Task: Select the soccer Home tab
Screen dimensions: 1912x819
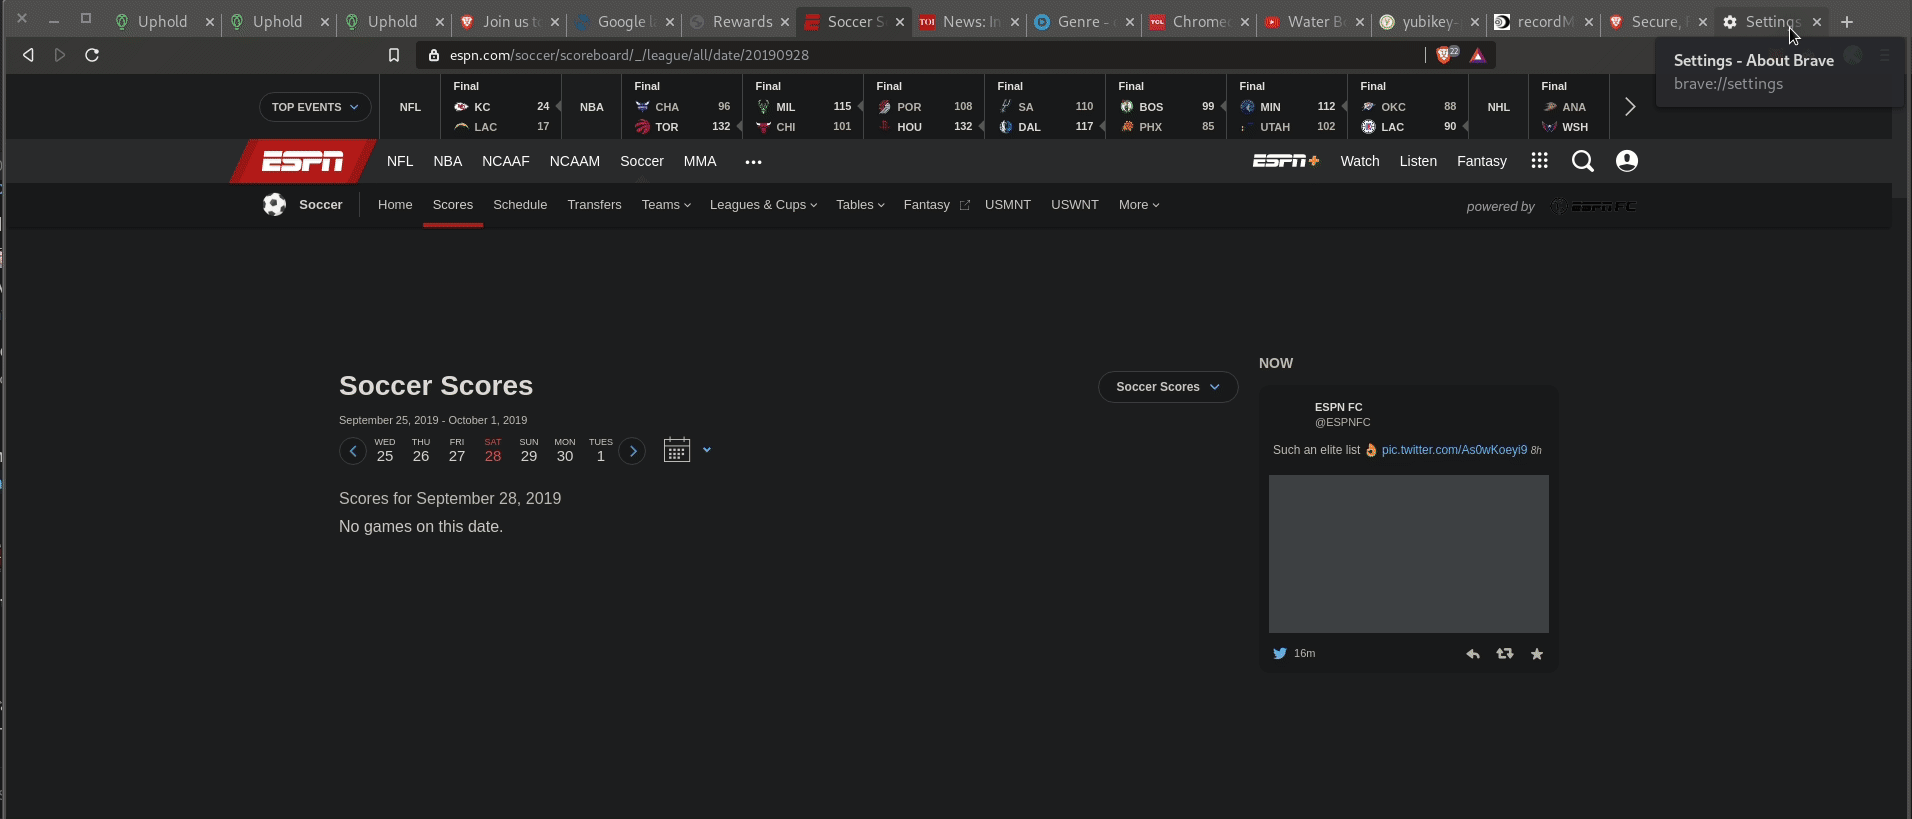Action: point(395,205)
